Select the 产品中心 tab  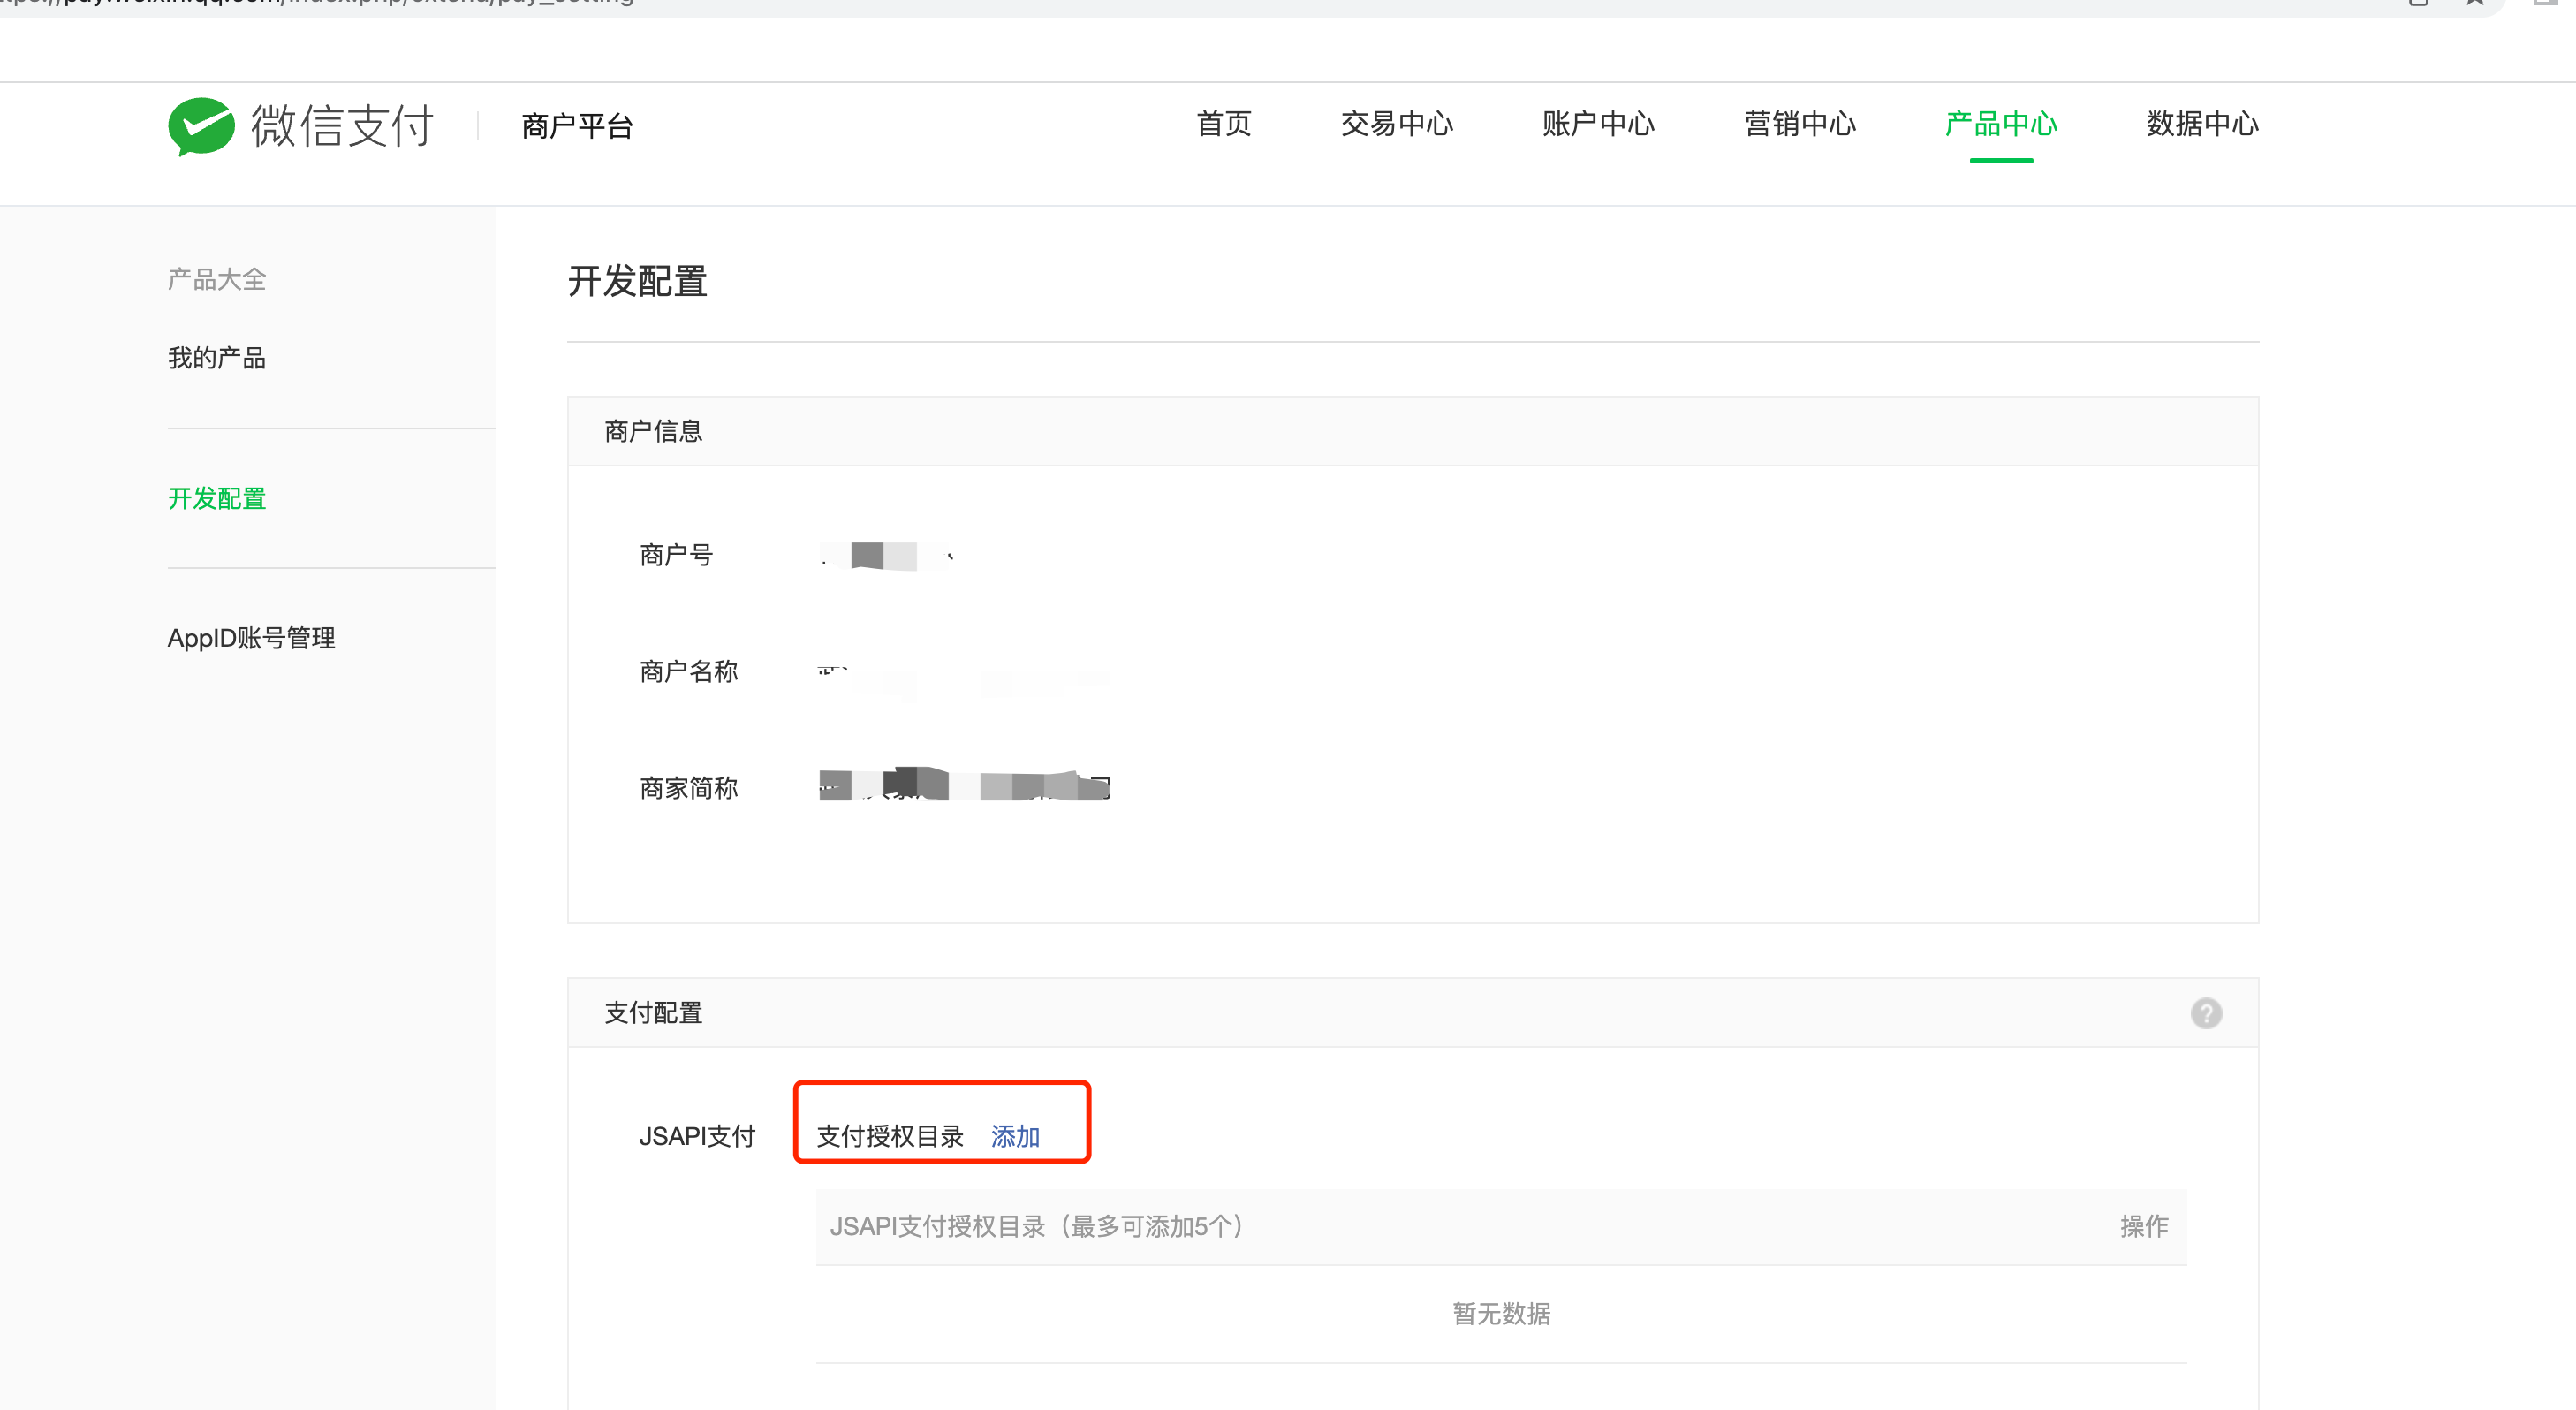(2000, 124)
